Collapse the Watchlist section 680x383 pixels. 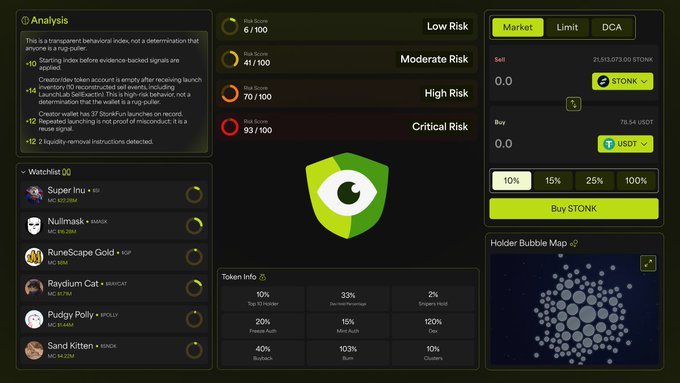click(x=23, y=172)
